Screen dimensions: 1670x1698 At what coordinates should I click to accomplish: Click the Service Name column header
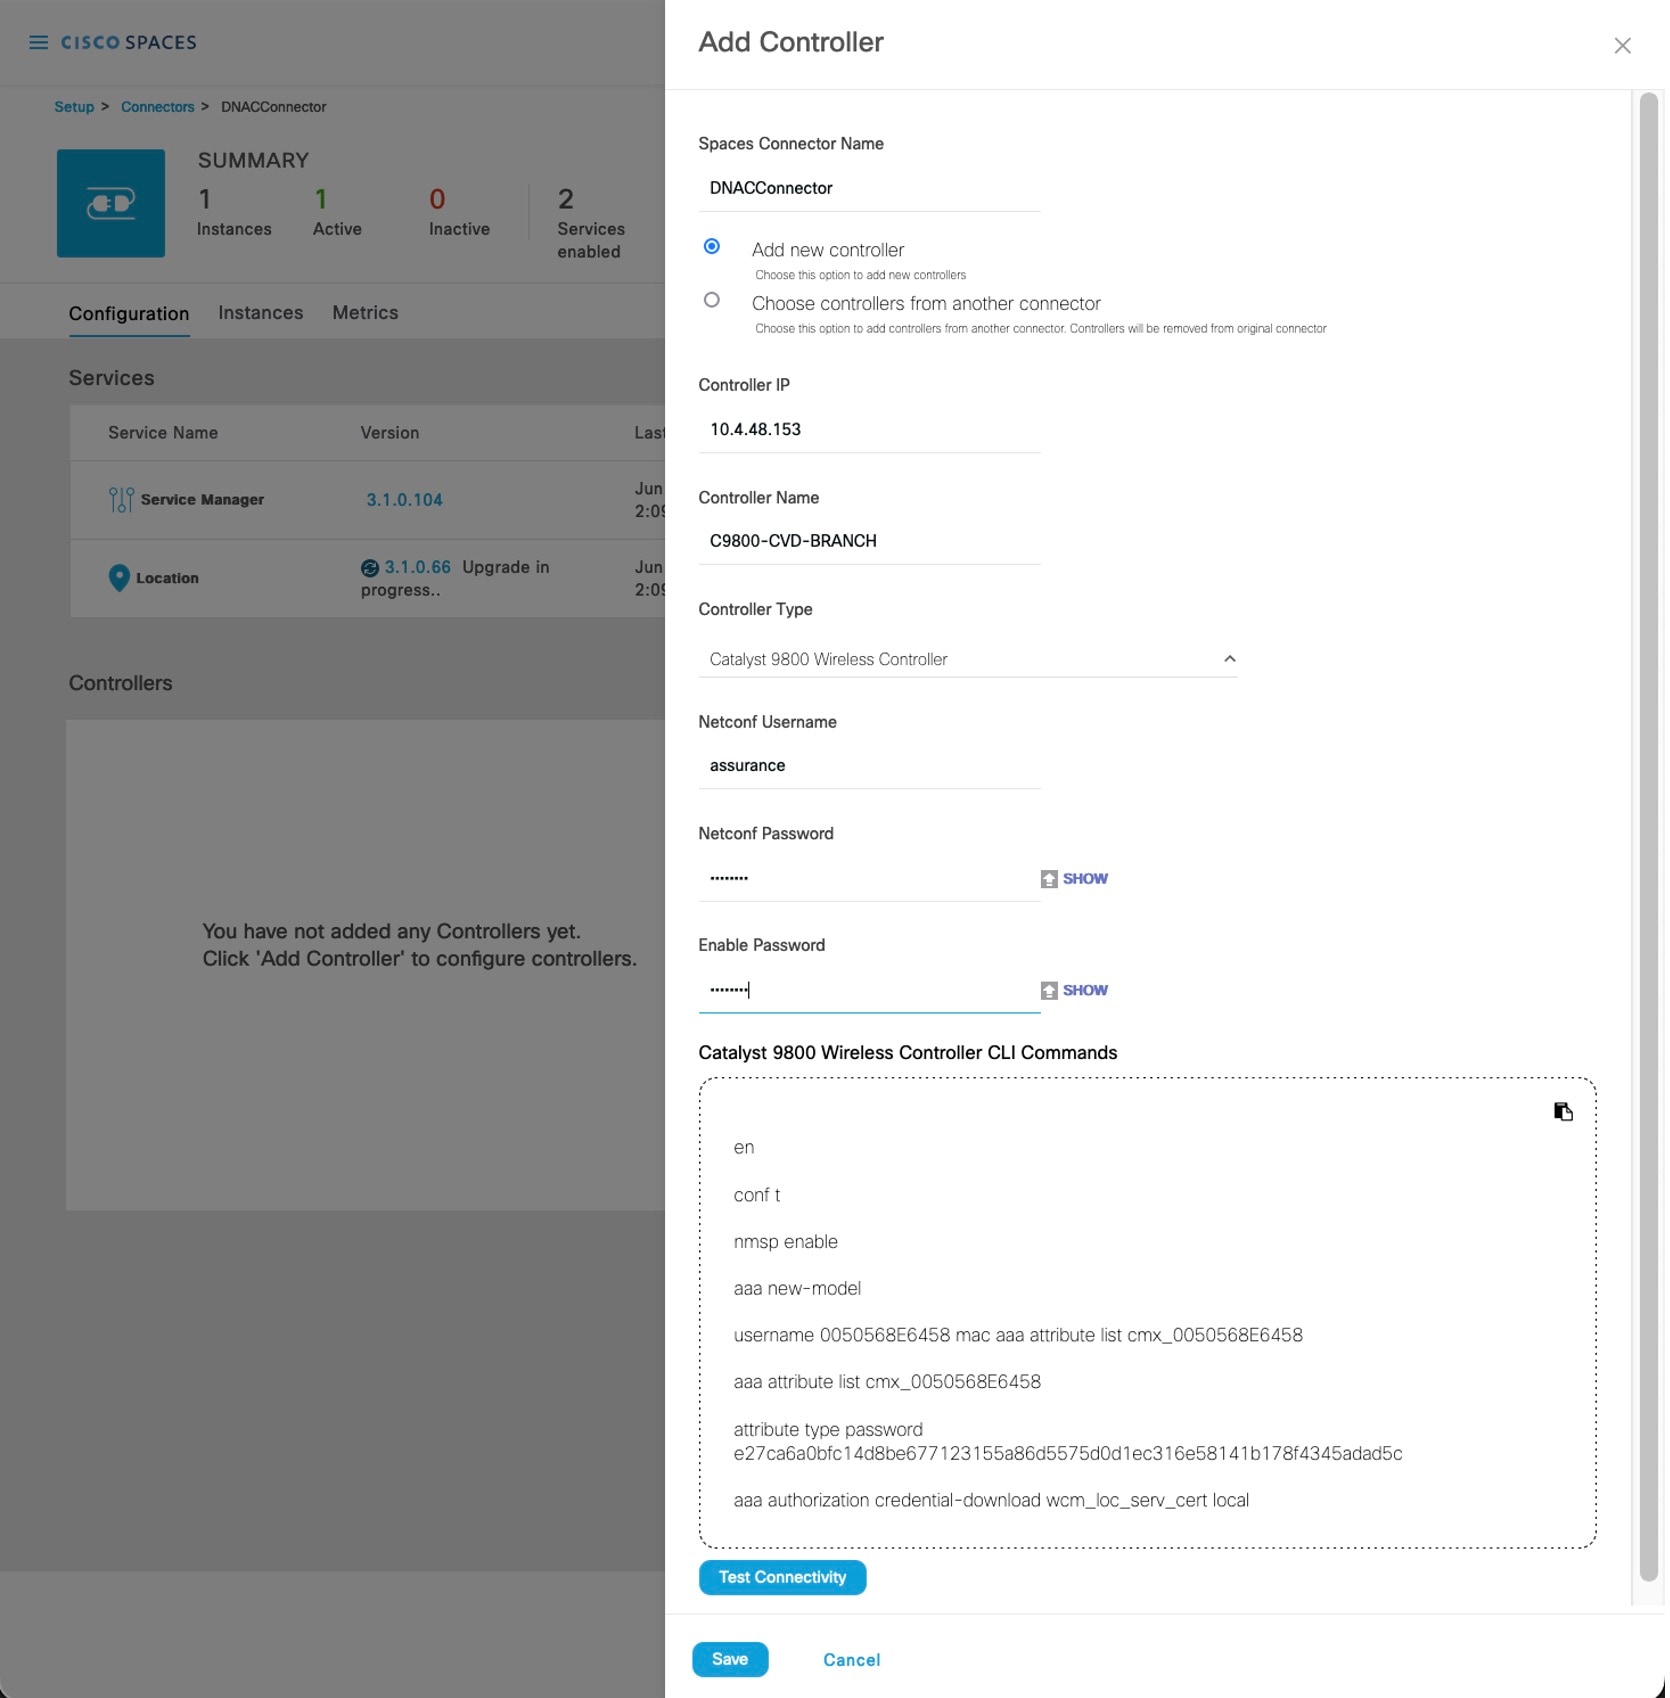[163, 433]
